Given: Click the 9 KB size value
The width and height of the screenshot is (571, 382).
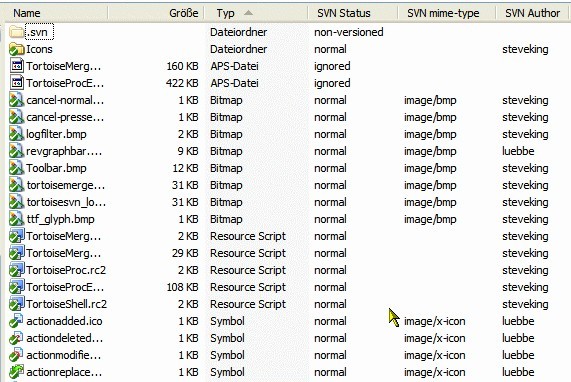Looking at the screenshot, I should point(188,151).
